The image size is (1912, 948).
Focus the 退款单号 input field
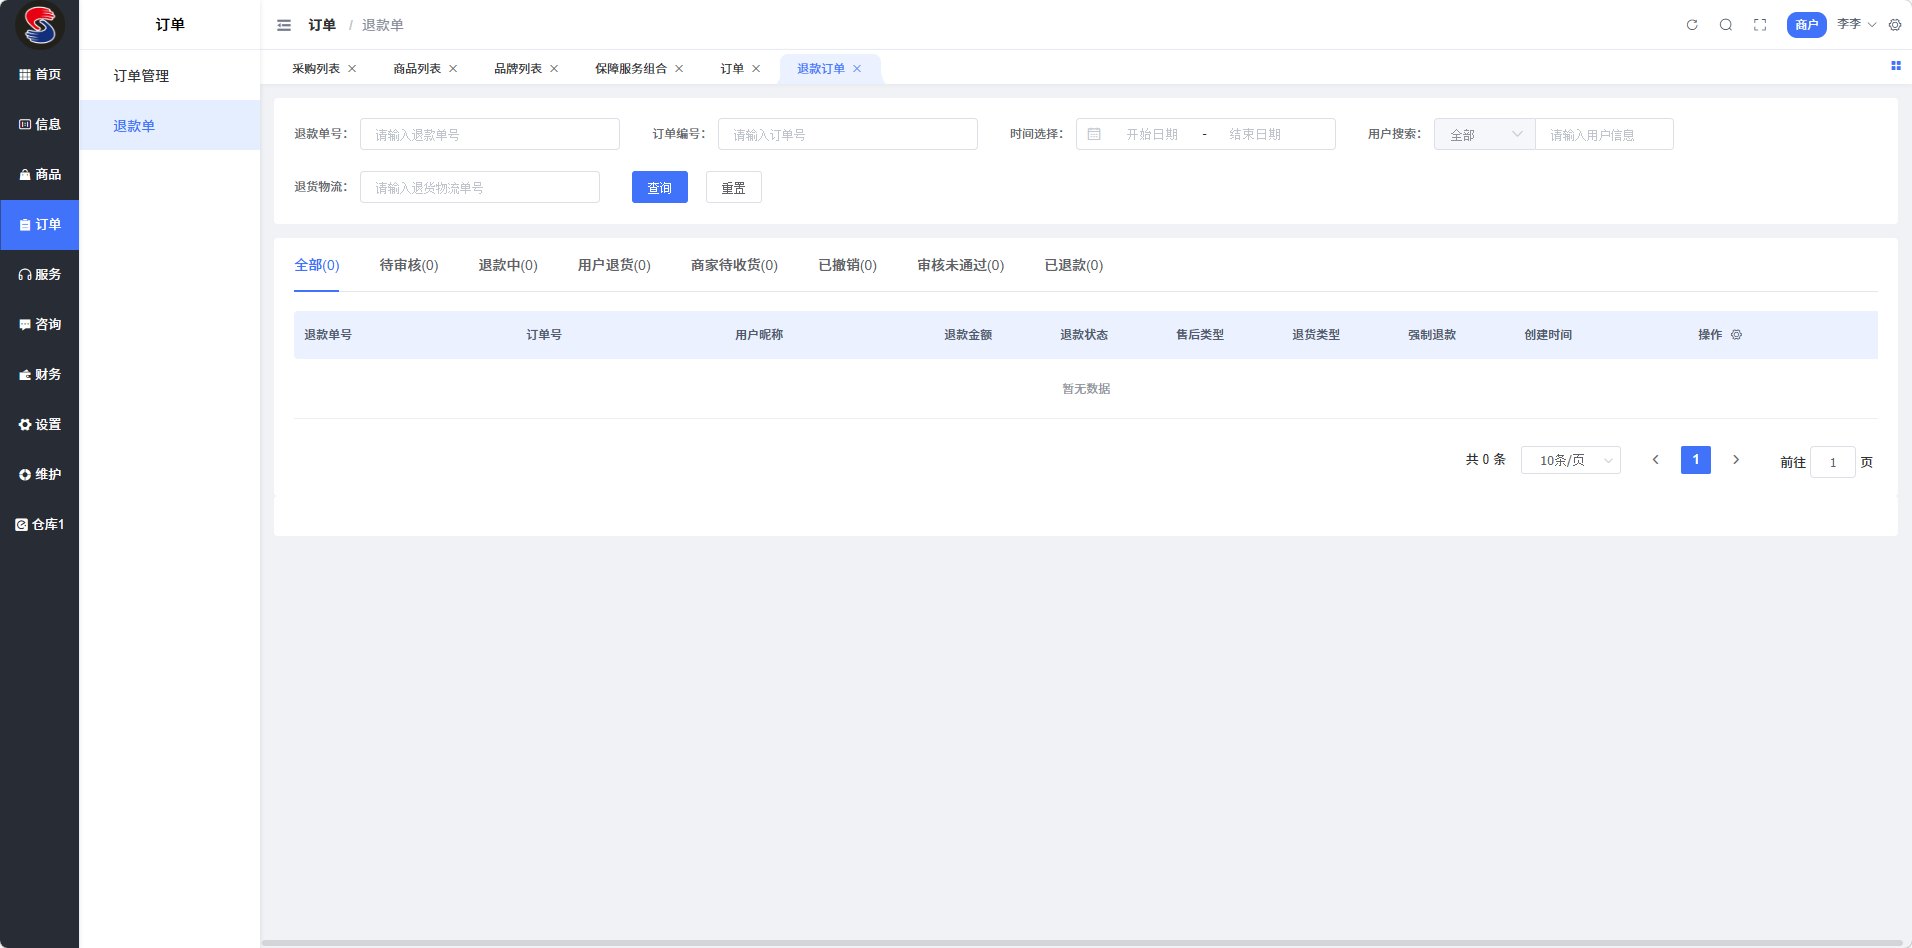[x=489, y=134]
